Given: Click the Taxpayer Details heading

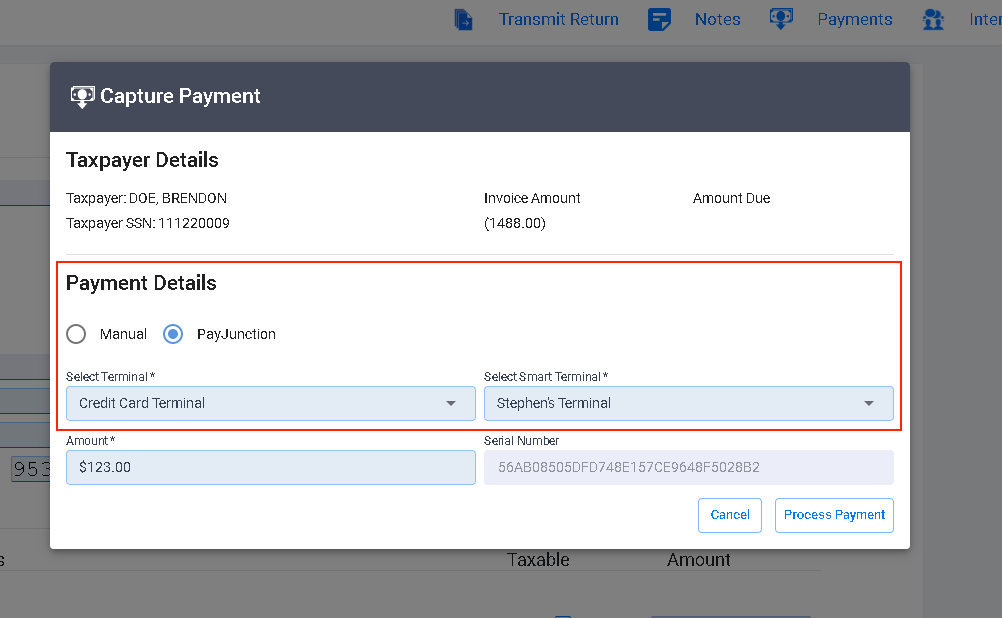Looking at the screenshot, I should [x=142, y=160].
